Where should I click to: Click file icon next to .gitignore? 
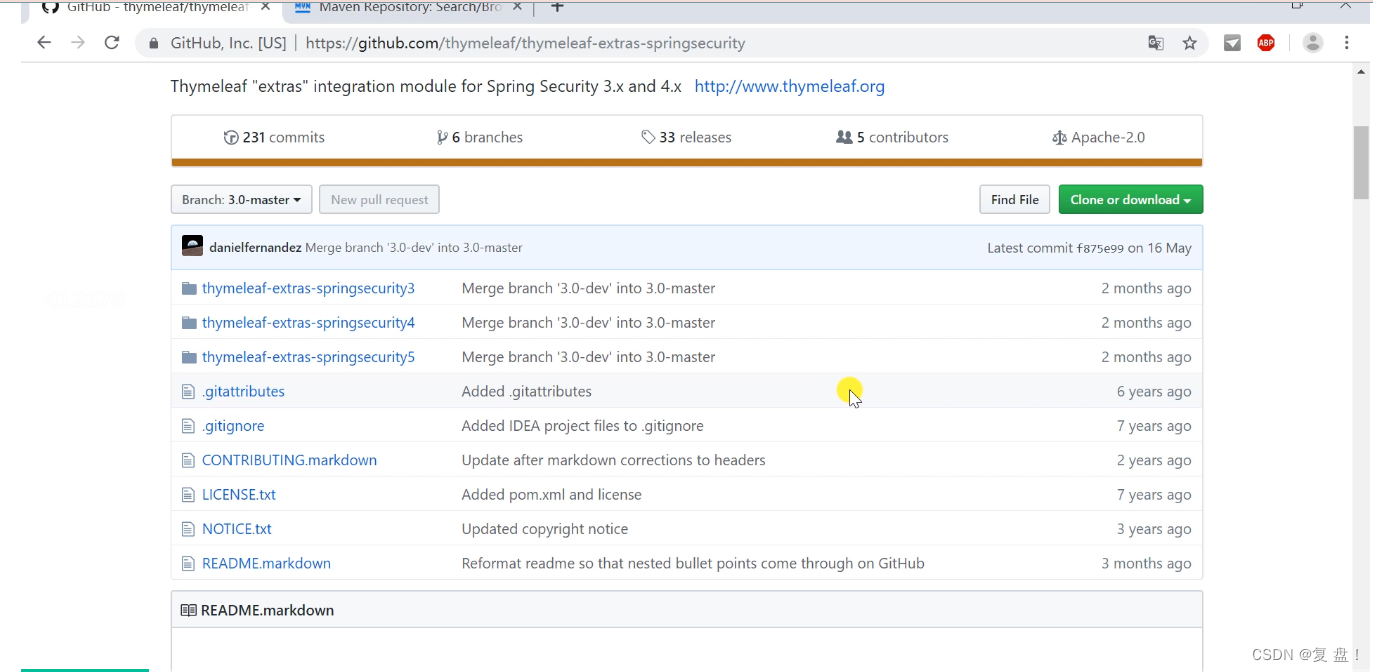pyautogui.click(x=188, y=426)
